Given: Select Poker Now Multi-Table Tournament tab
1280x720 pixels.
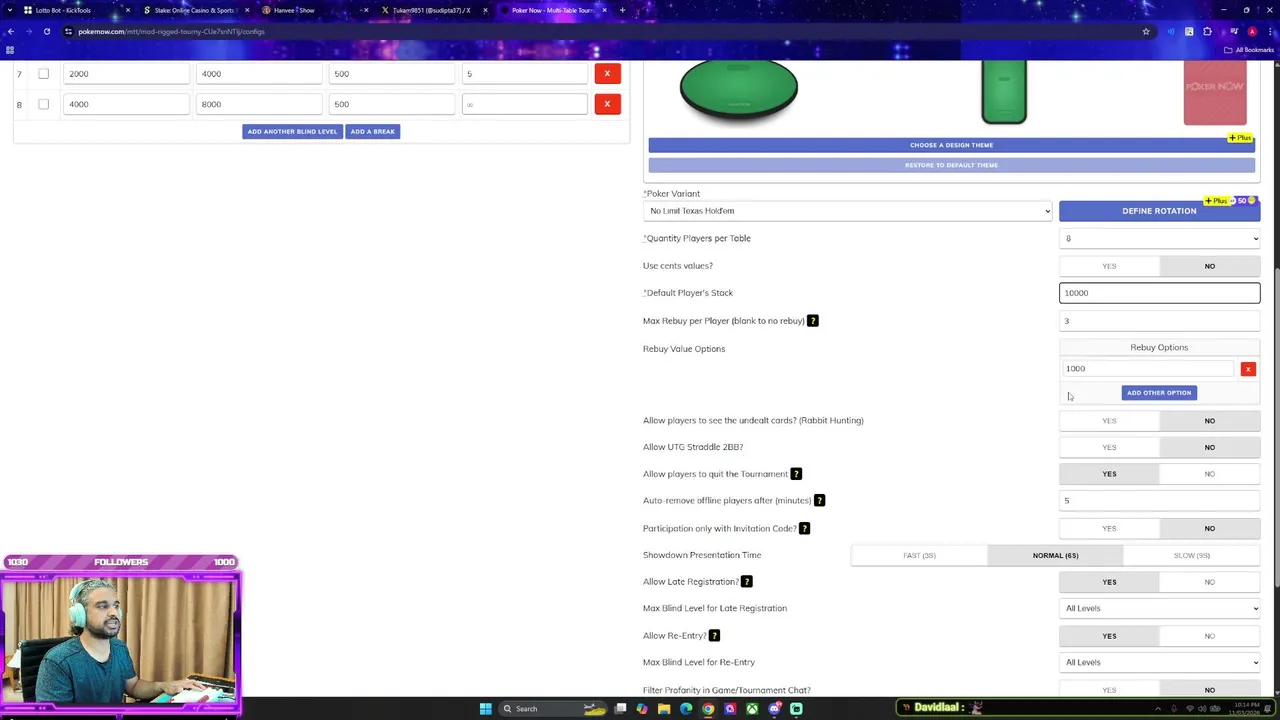Looking at the screenshot, I should 552,10.
